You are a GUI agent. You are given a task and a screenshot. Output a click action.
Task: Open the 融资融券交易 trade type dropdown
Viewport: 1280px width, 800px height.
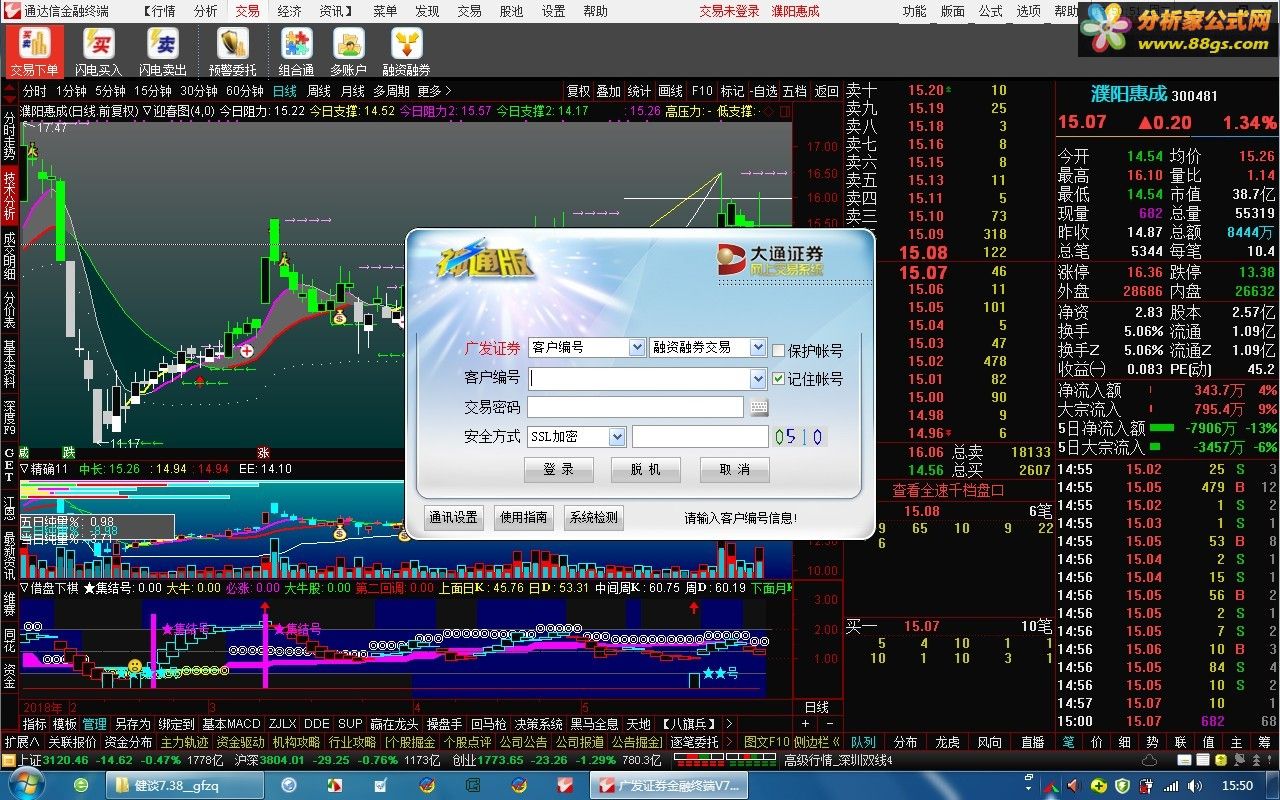[x=758, y=347]
